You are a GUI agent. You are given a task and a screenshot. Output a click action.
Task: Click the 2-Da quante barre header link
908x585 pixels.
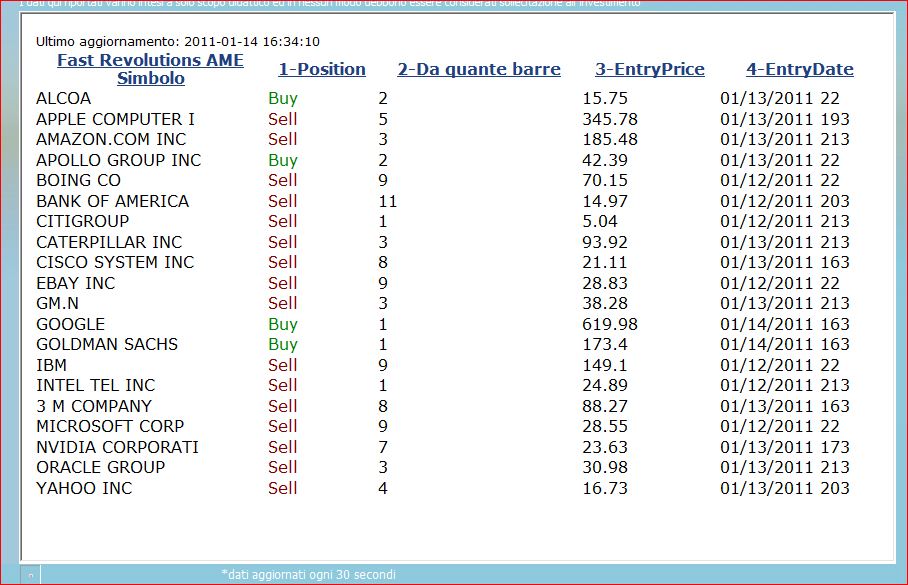click(479, 70)
